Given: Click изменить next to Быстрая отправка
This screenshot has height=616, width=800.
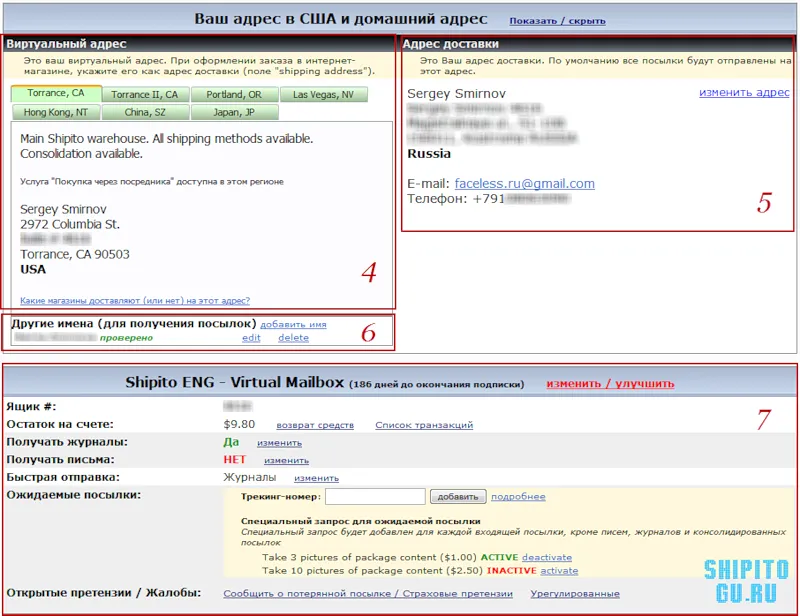Looking at the screenshot, I should (316, 478).
